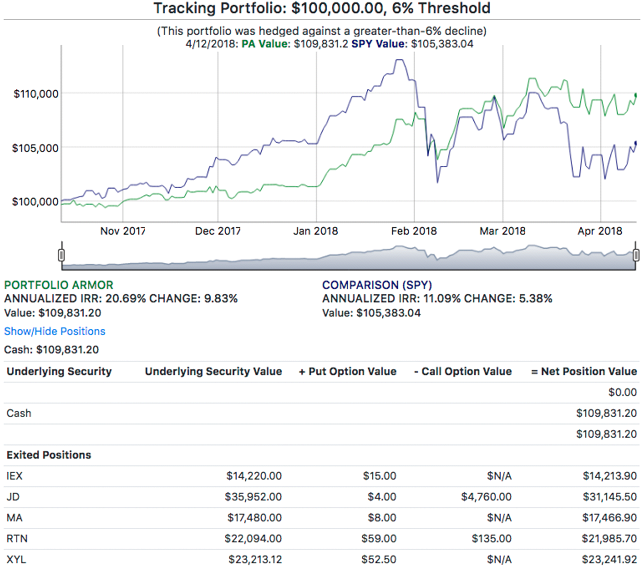
Task: Click the Feb 2018 label on the chart axis
Action: (x=412, y=230)
